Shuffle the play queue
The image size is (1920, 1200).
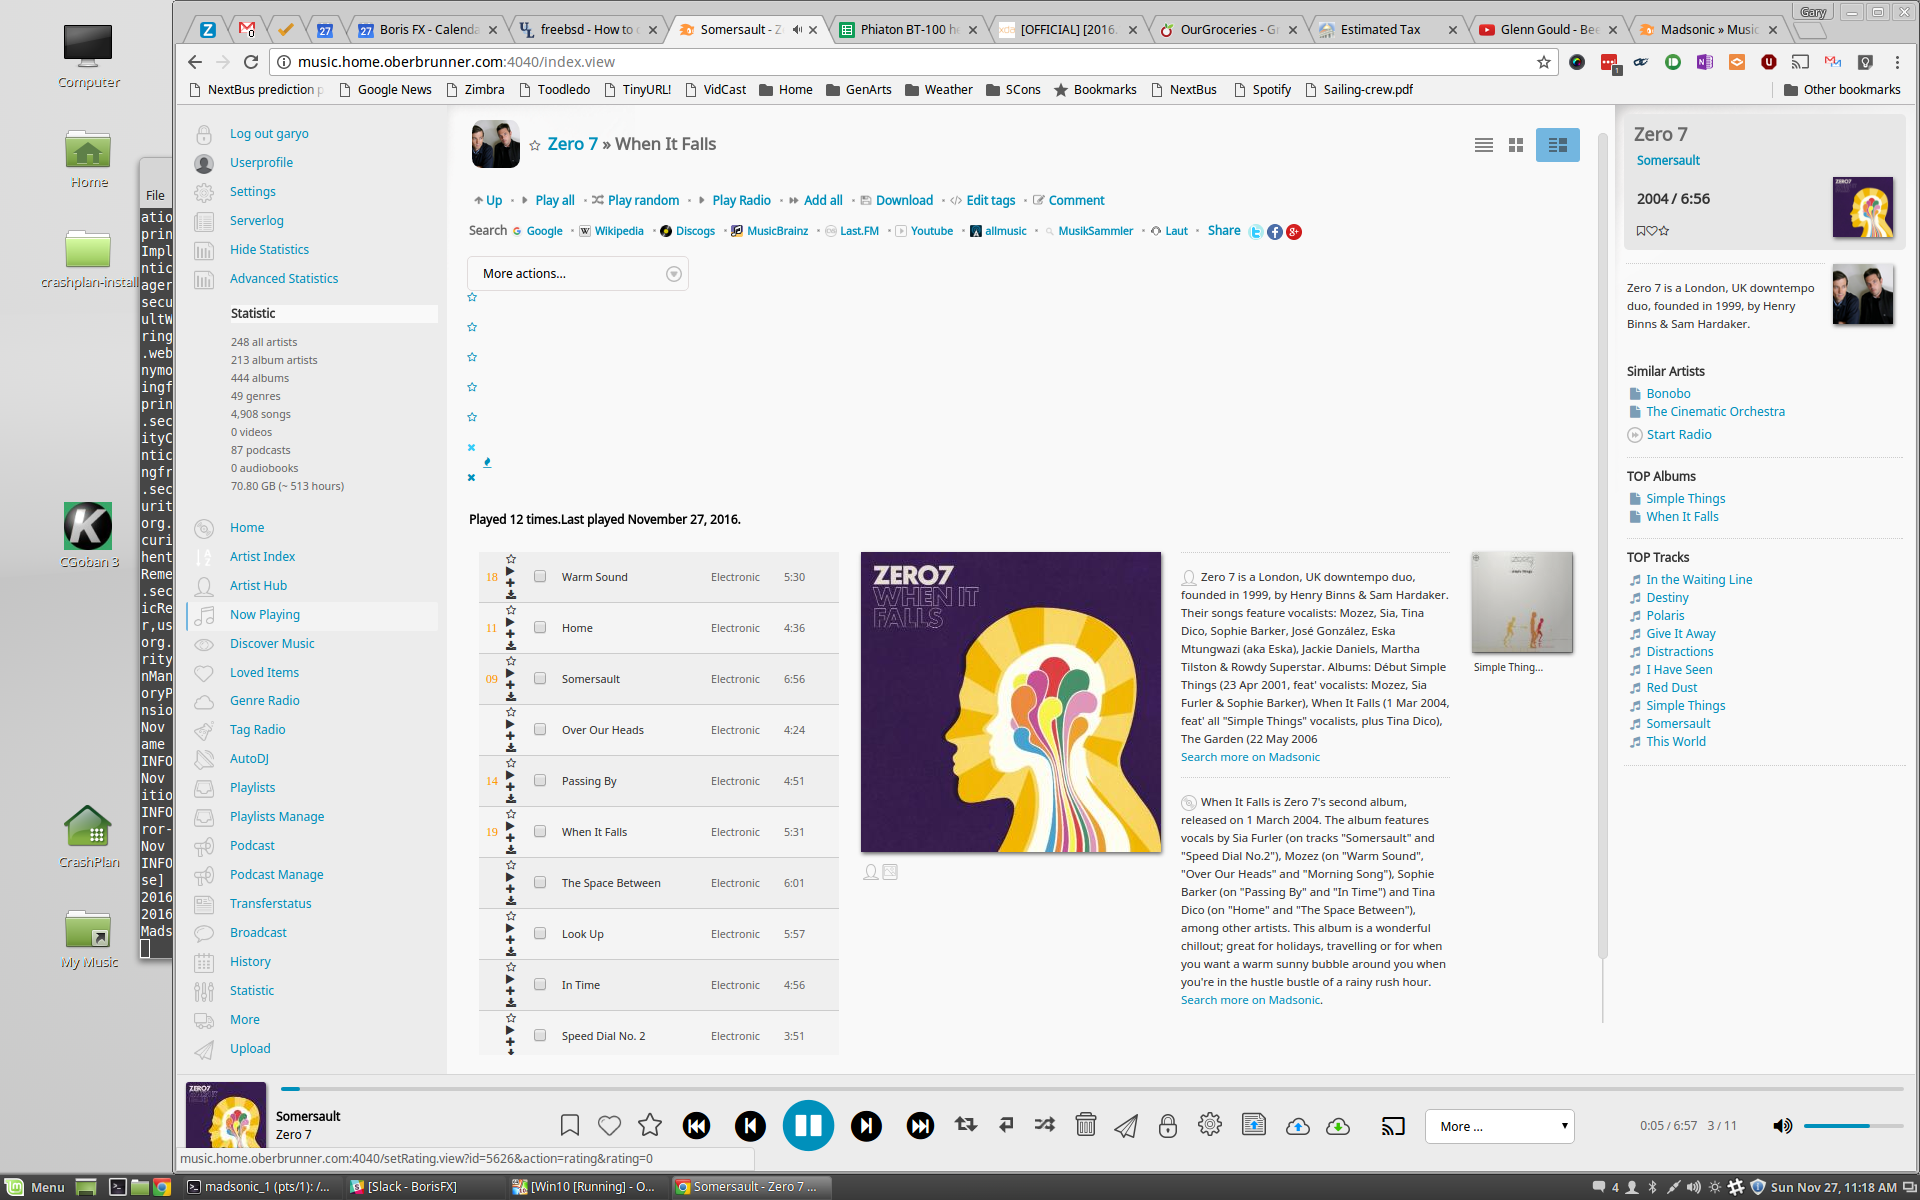pos(1045,1124)
